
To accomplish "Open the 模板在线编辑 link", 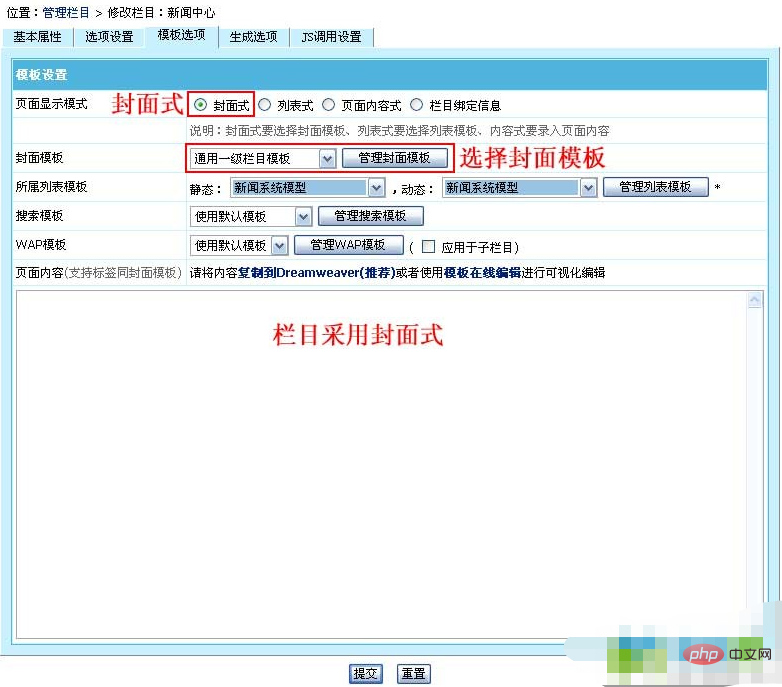I will point(482,273).
